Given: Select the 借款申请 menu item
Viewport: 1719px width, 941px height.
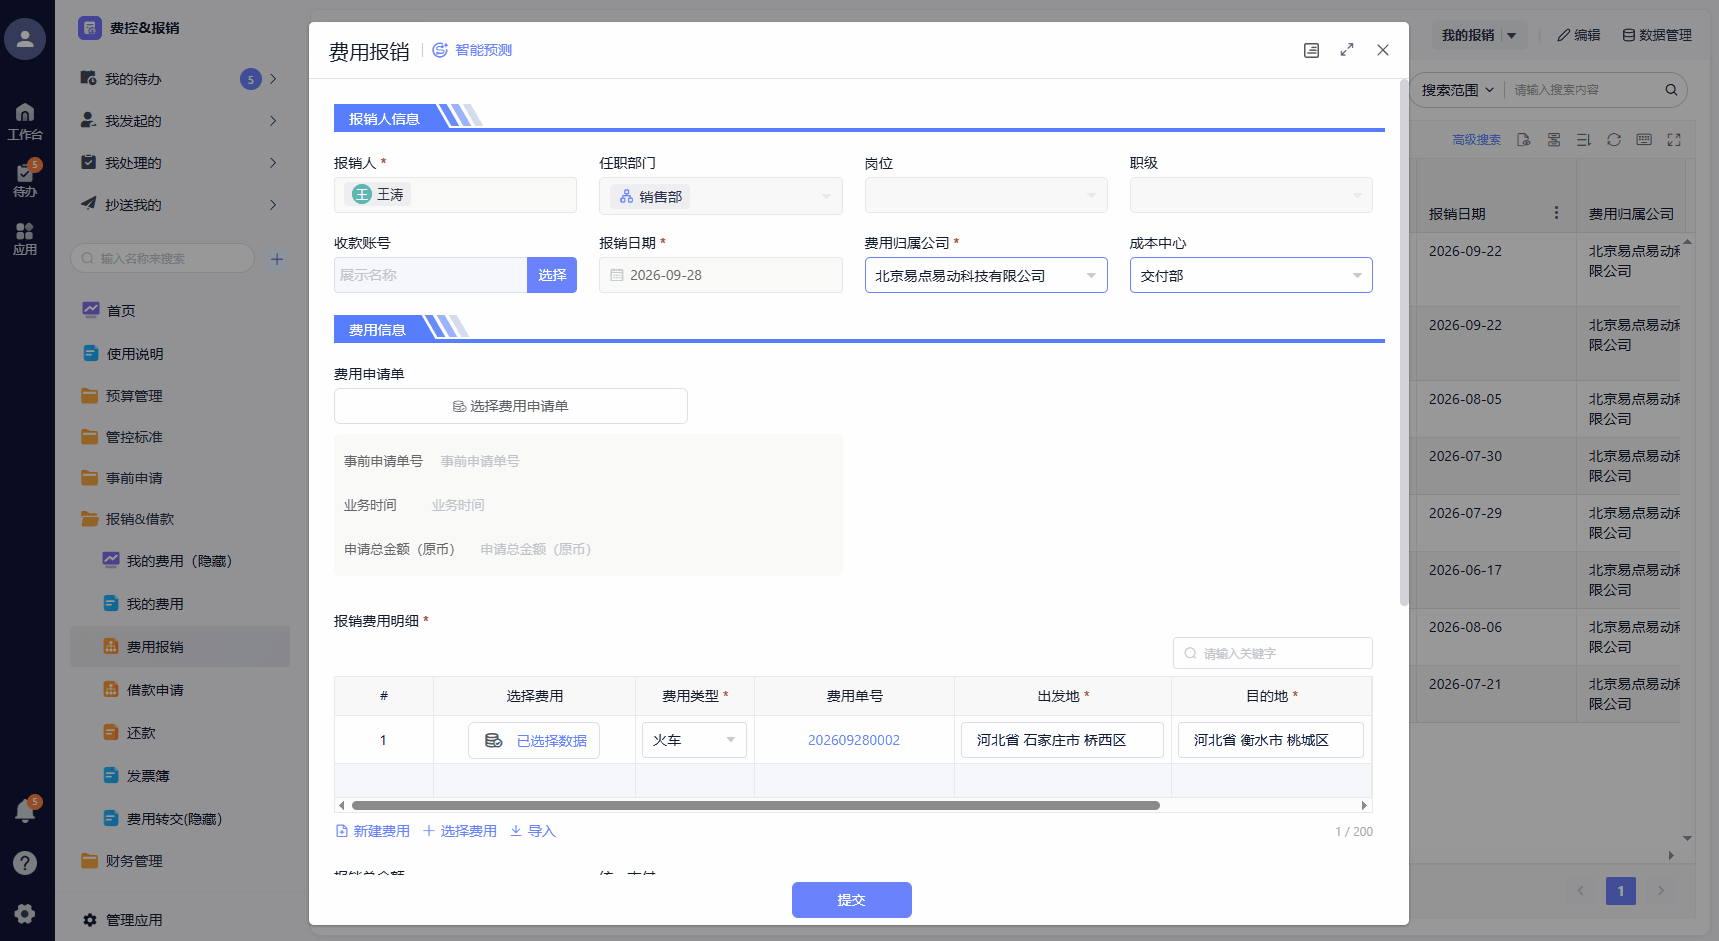Looking at the screenshot, I should [x=180, y=690].
